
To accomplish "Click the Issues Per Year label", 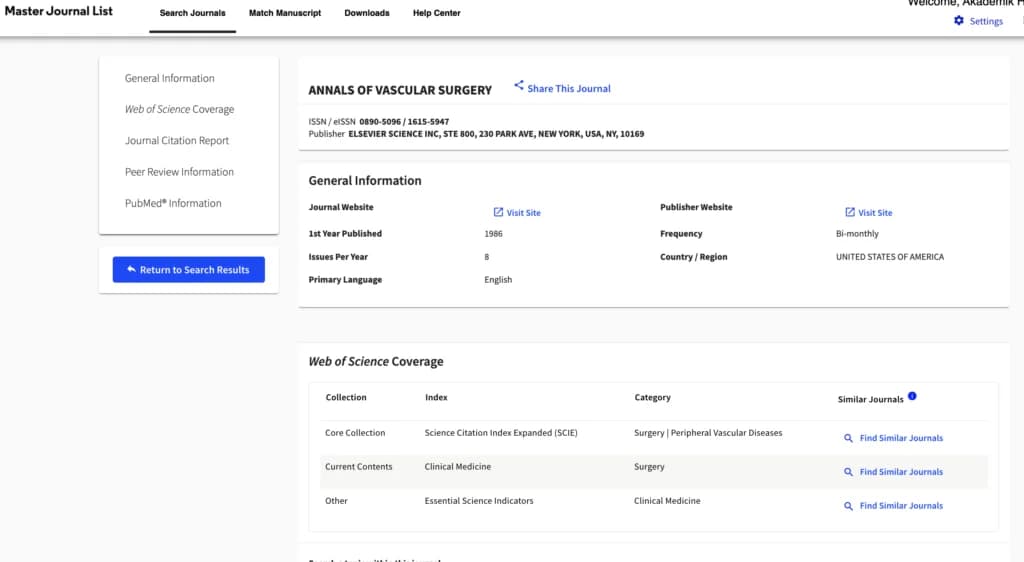I will 338,257.
